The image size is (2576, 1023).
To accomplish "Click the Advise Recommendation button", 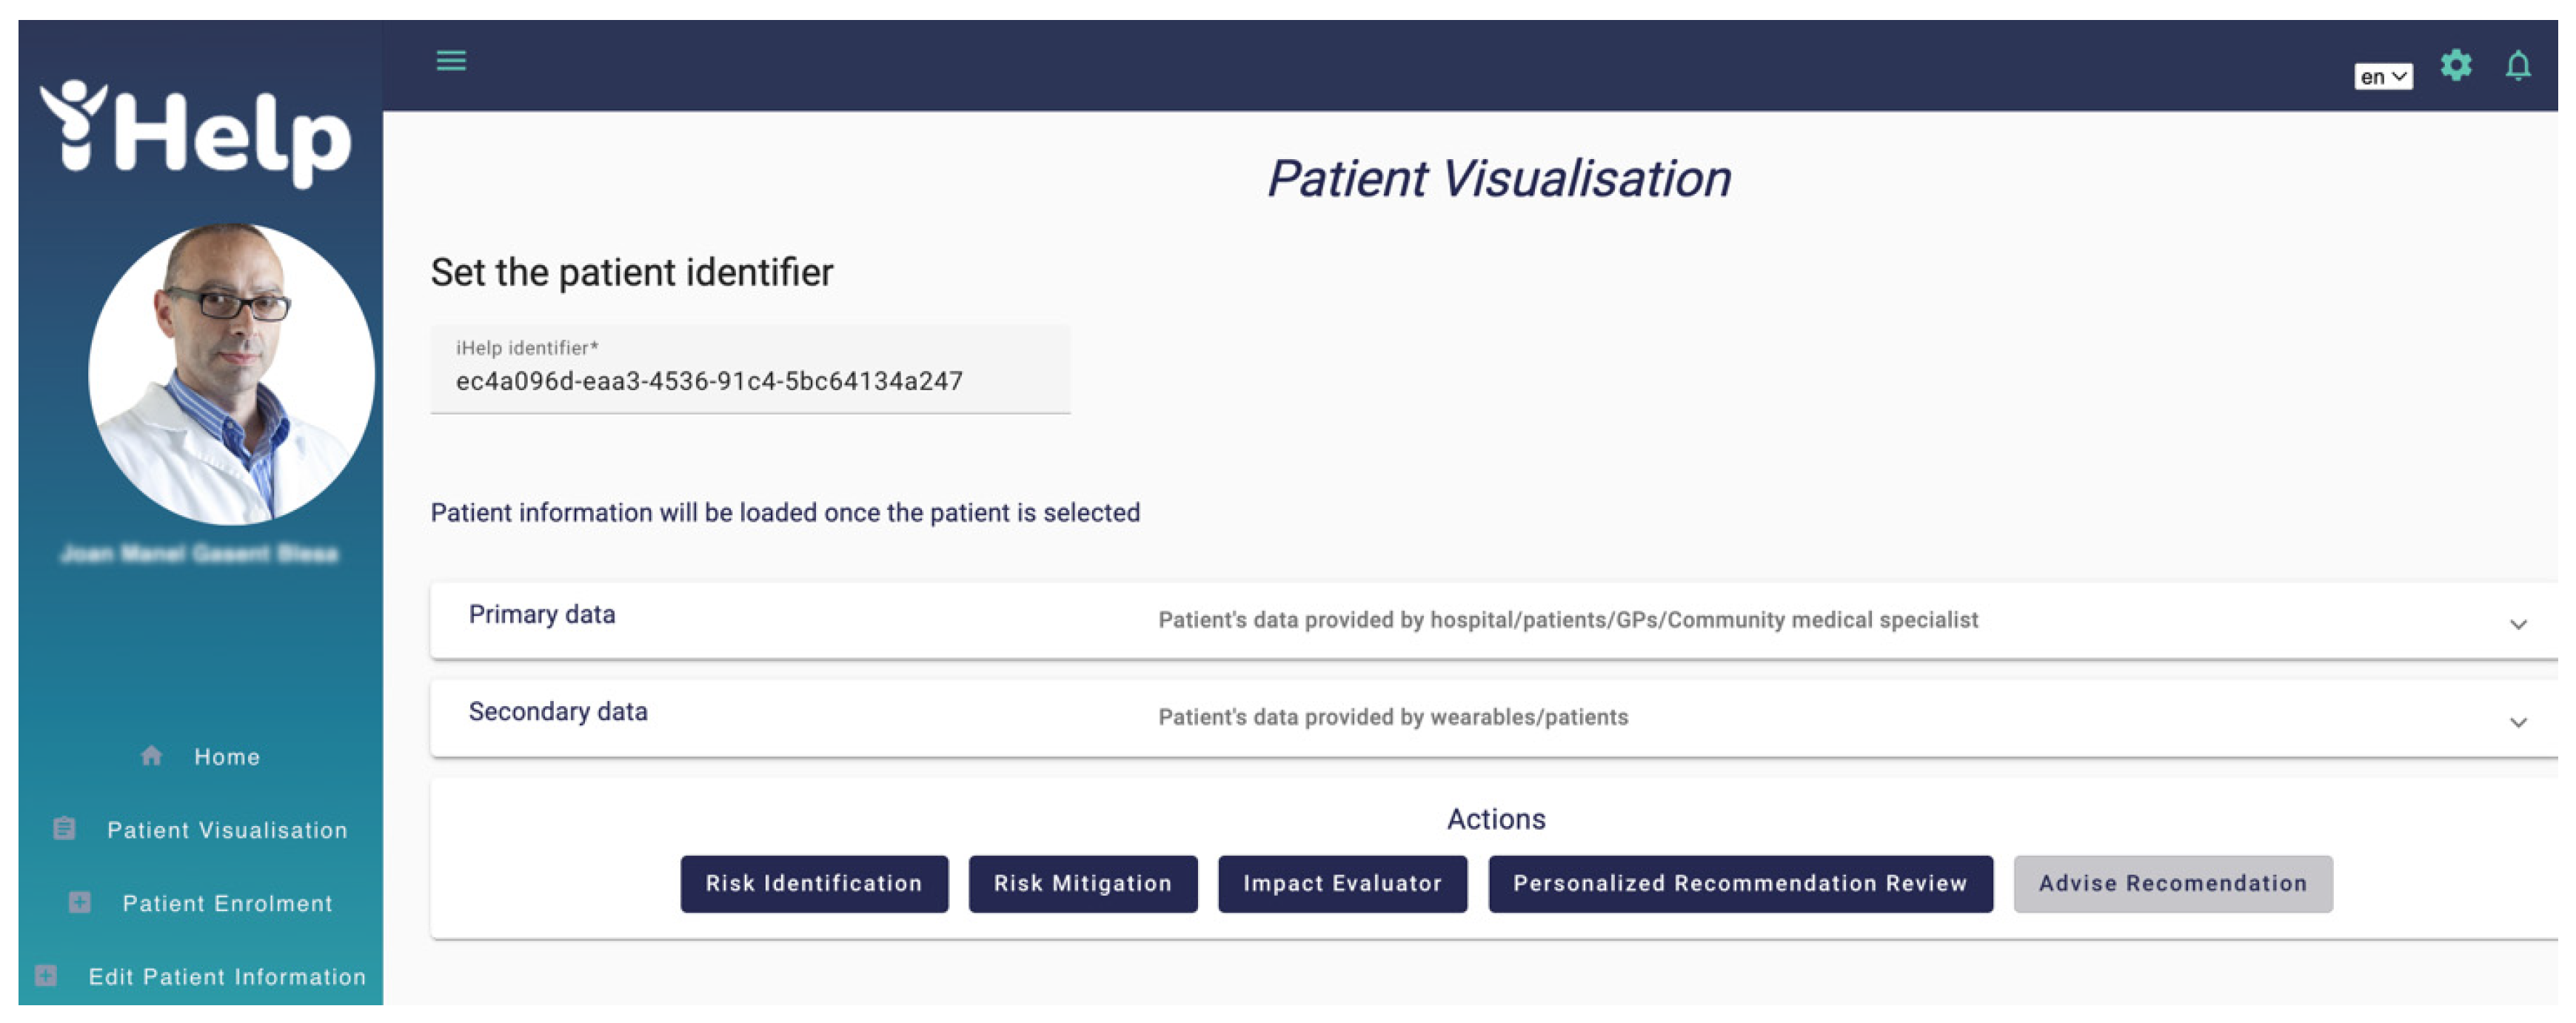I will click(2170, 883).
